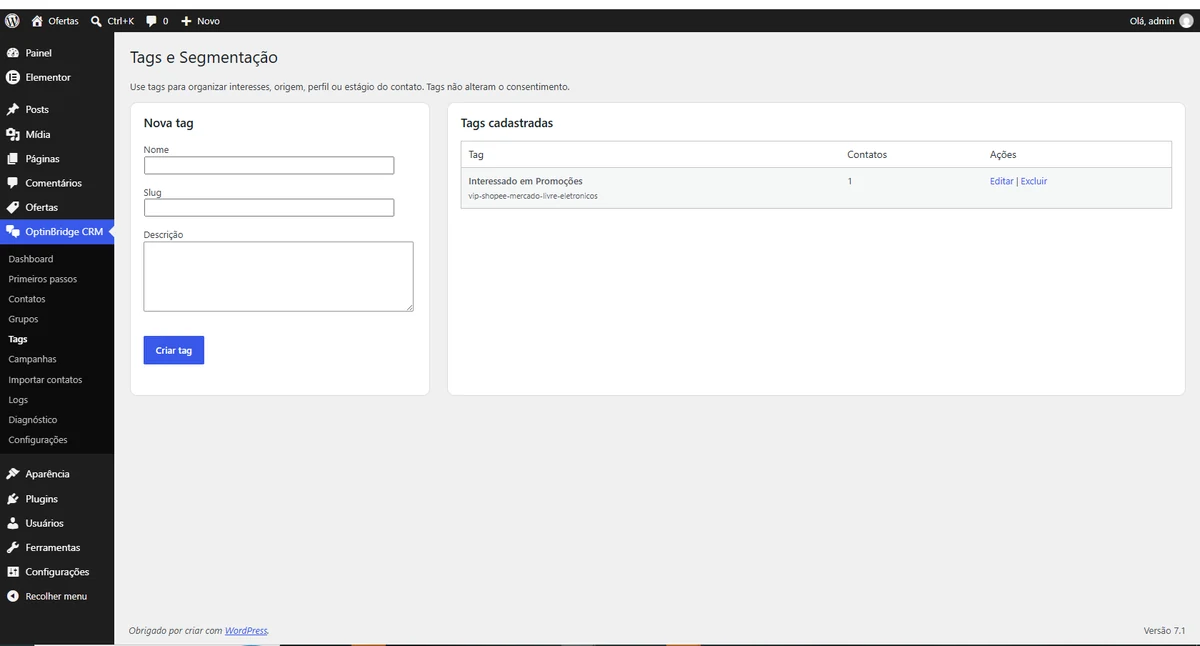Click the Slug input field

click(x=269, y=207)
